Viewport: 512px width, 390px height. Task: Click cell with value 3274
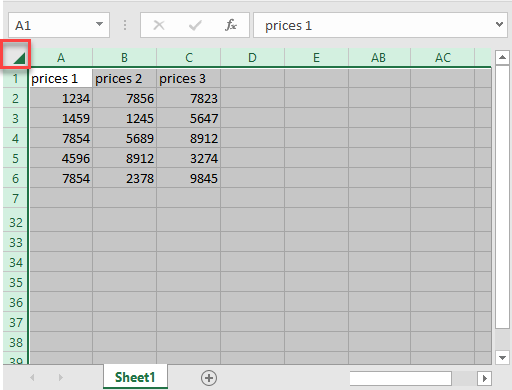pyautogui.click(x=189, y=159)
